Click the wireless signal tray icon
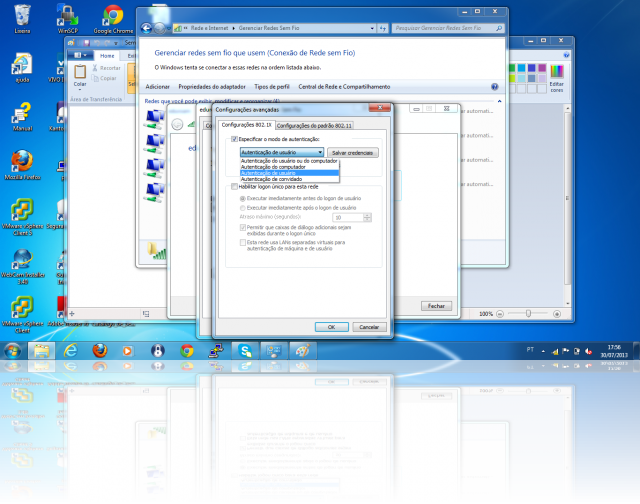Image resolution: width=640 pixels, height=504 pixels. tap(555, 351)
